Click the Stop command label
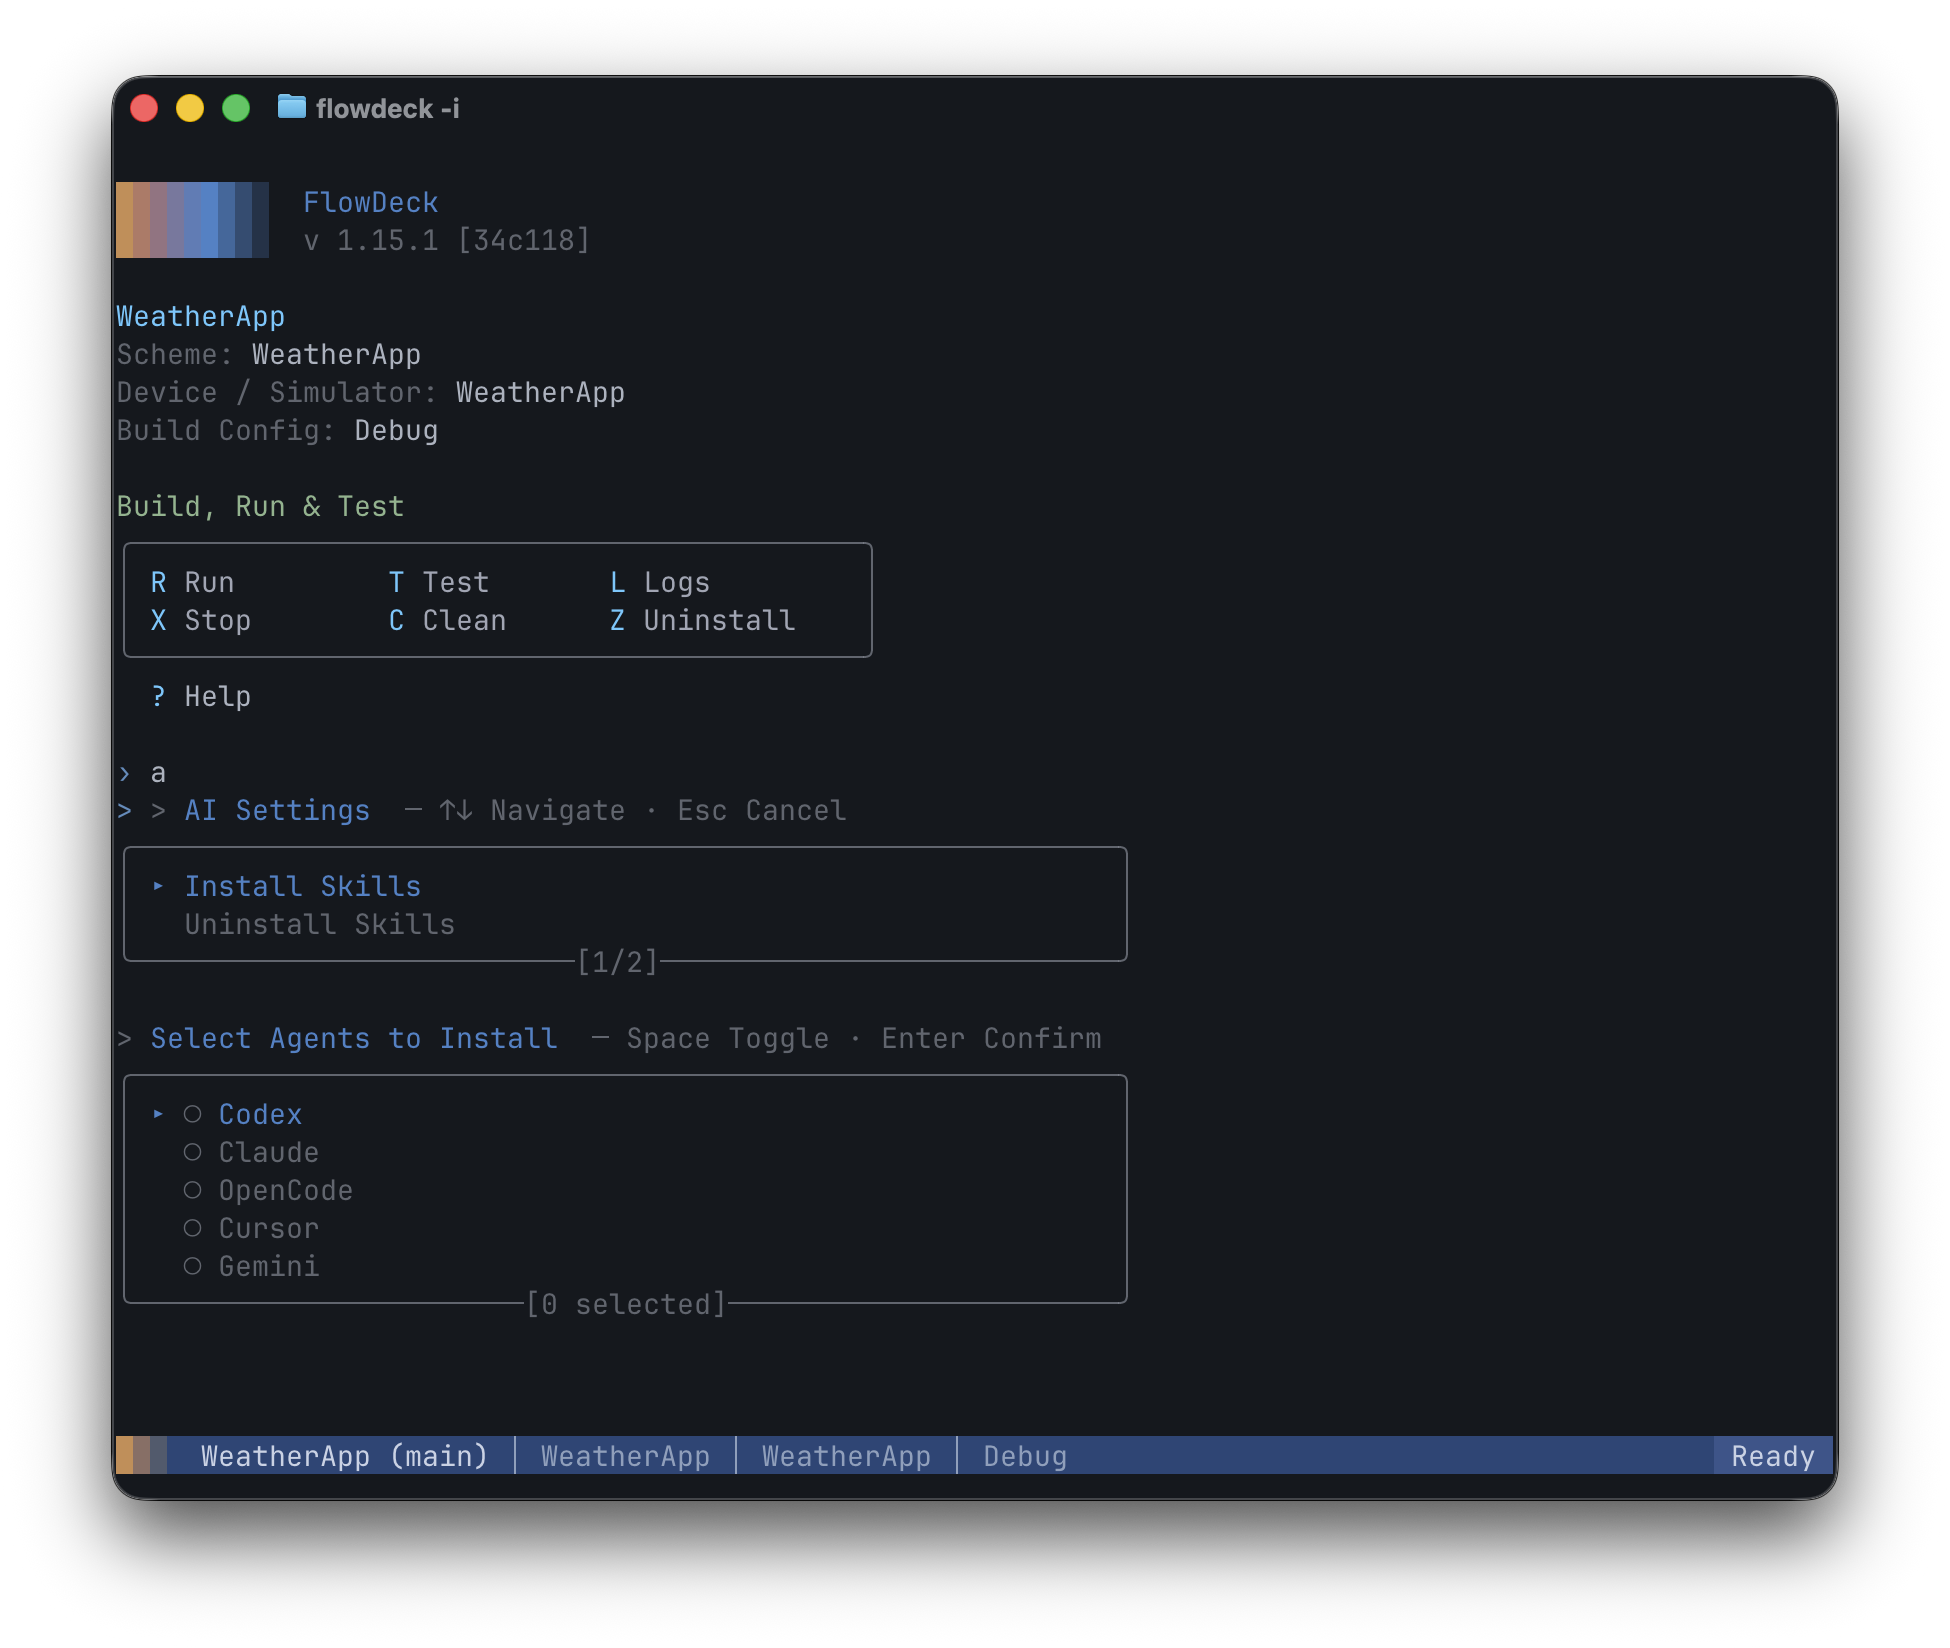Screen dimensions: 1950x1648 click(218, 621)
